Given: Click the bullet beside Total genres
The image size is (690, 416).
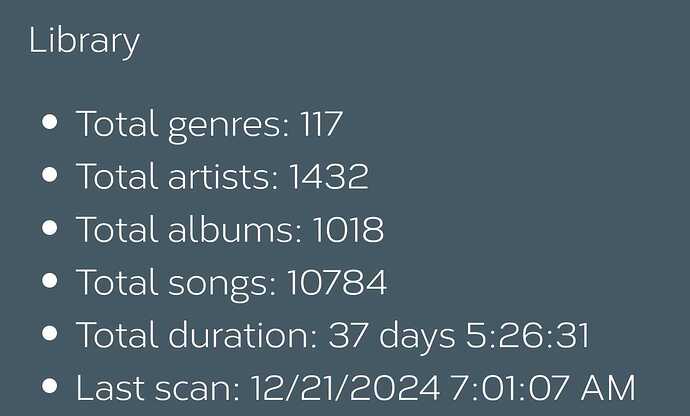Looking at the screenshot, I should tap(50, 122).
